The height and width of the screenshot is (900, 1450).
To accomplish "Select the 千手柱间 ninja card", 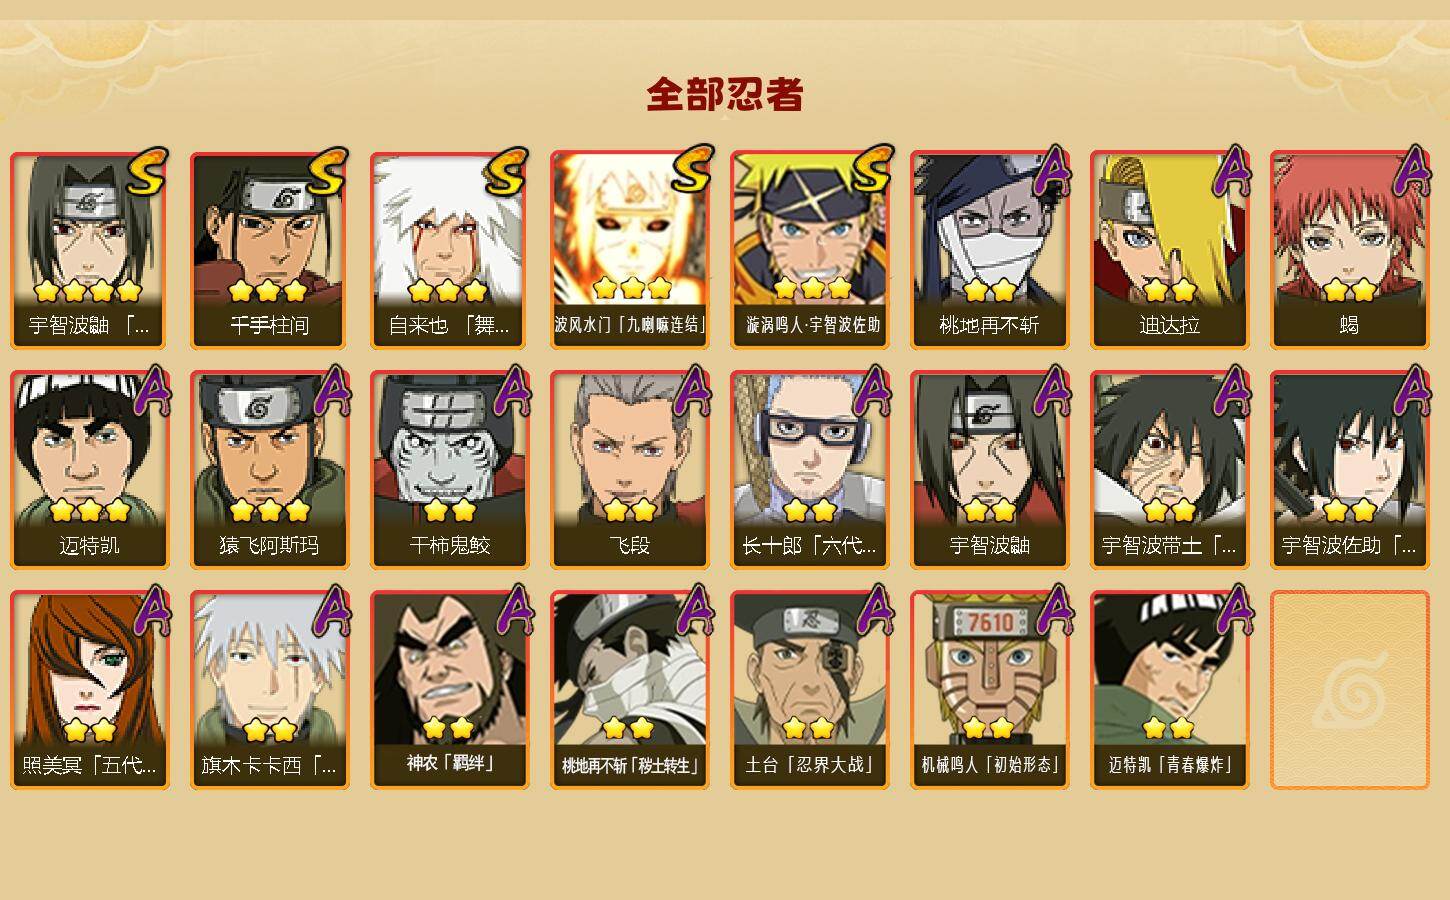I will pos(269,250).
